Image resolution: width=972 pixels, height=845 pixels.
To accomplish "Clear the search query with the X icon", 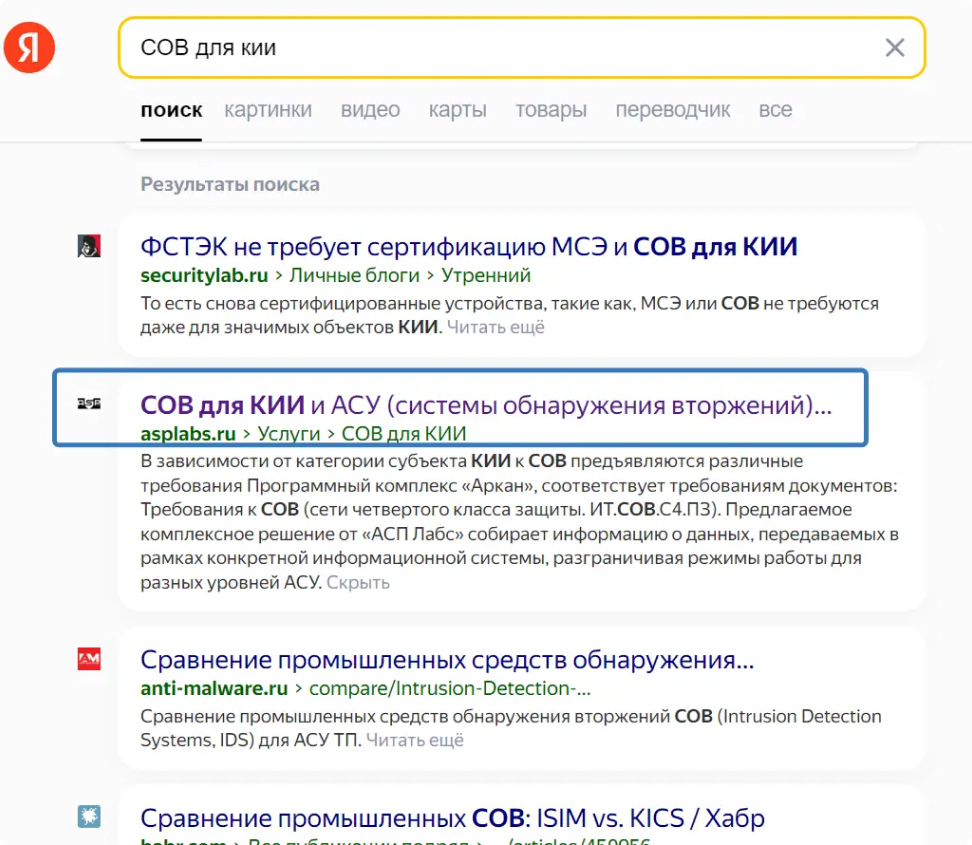I will pos(893,47).
